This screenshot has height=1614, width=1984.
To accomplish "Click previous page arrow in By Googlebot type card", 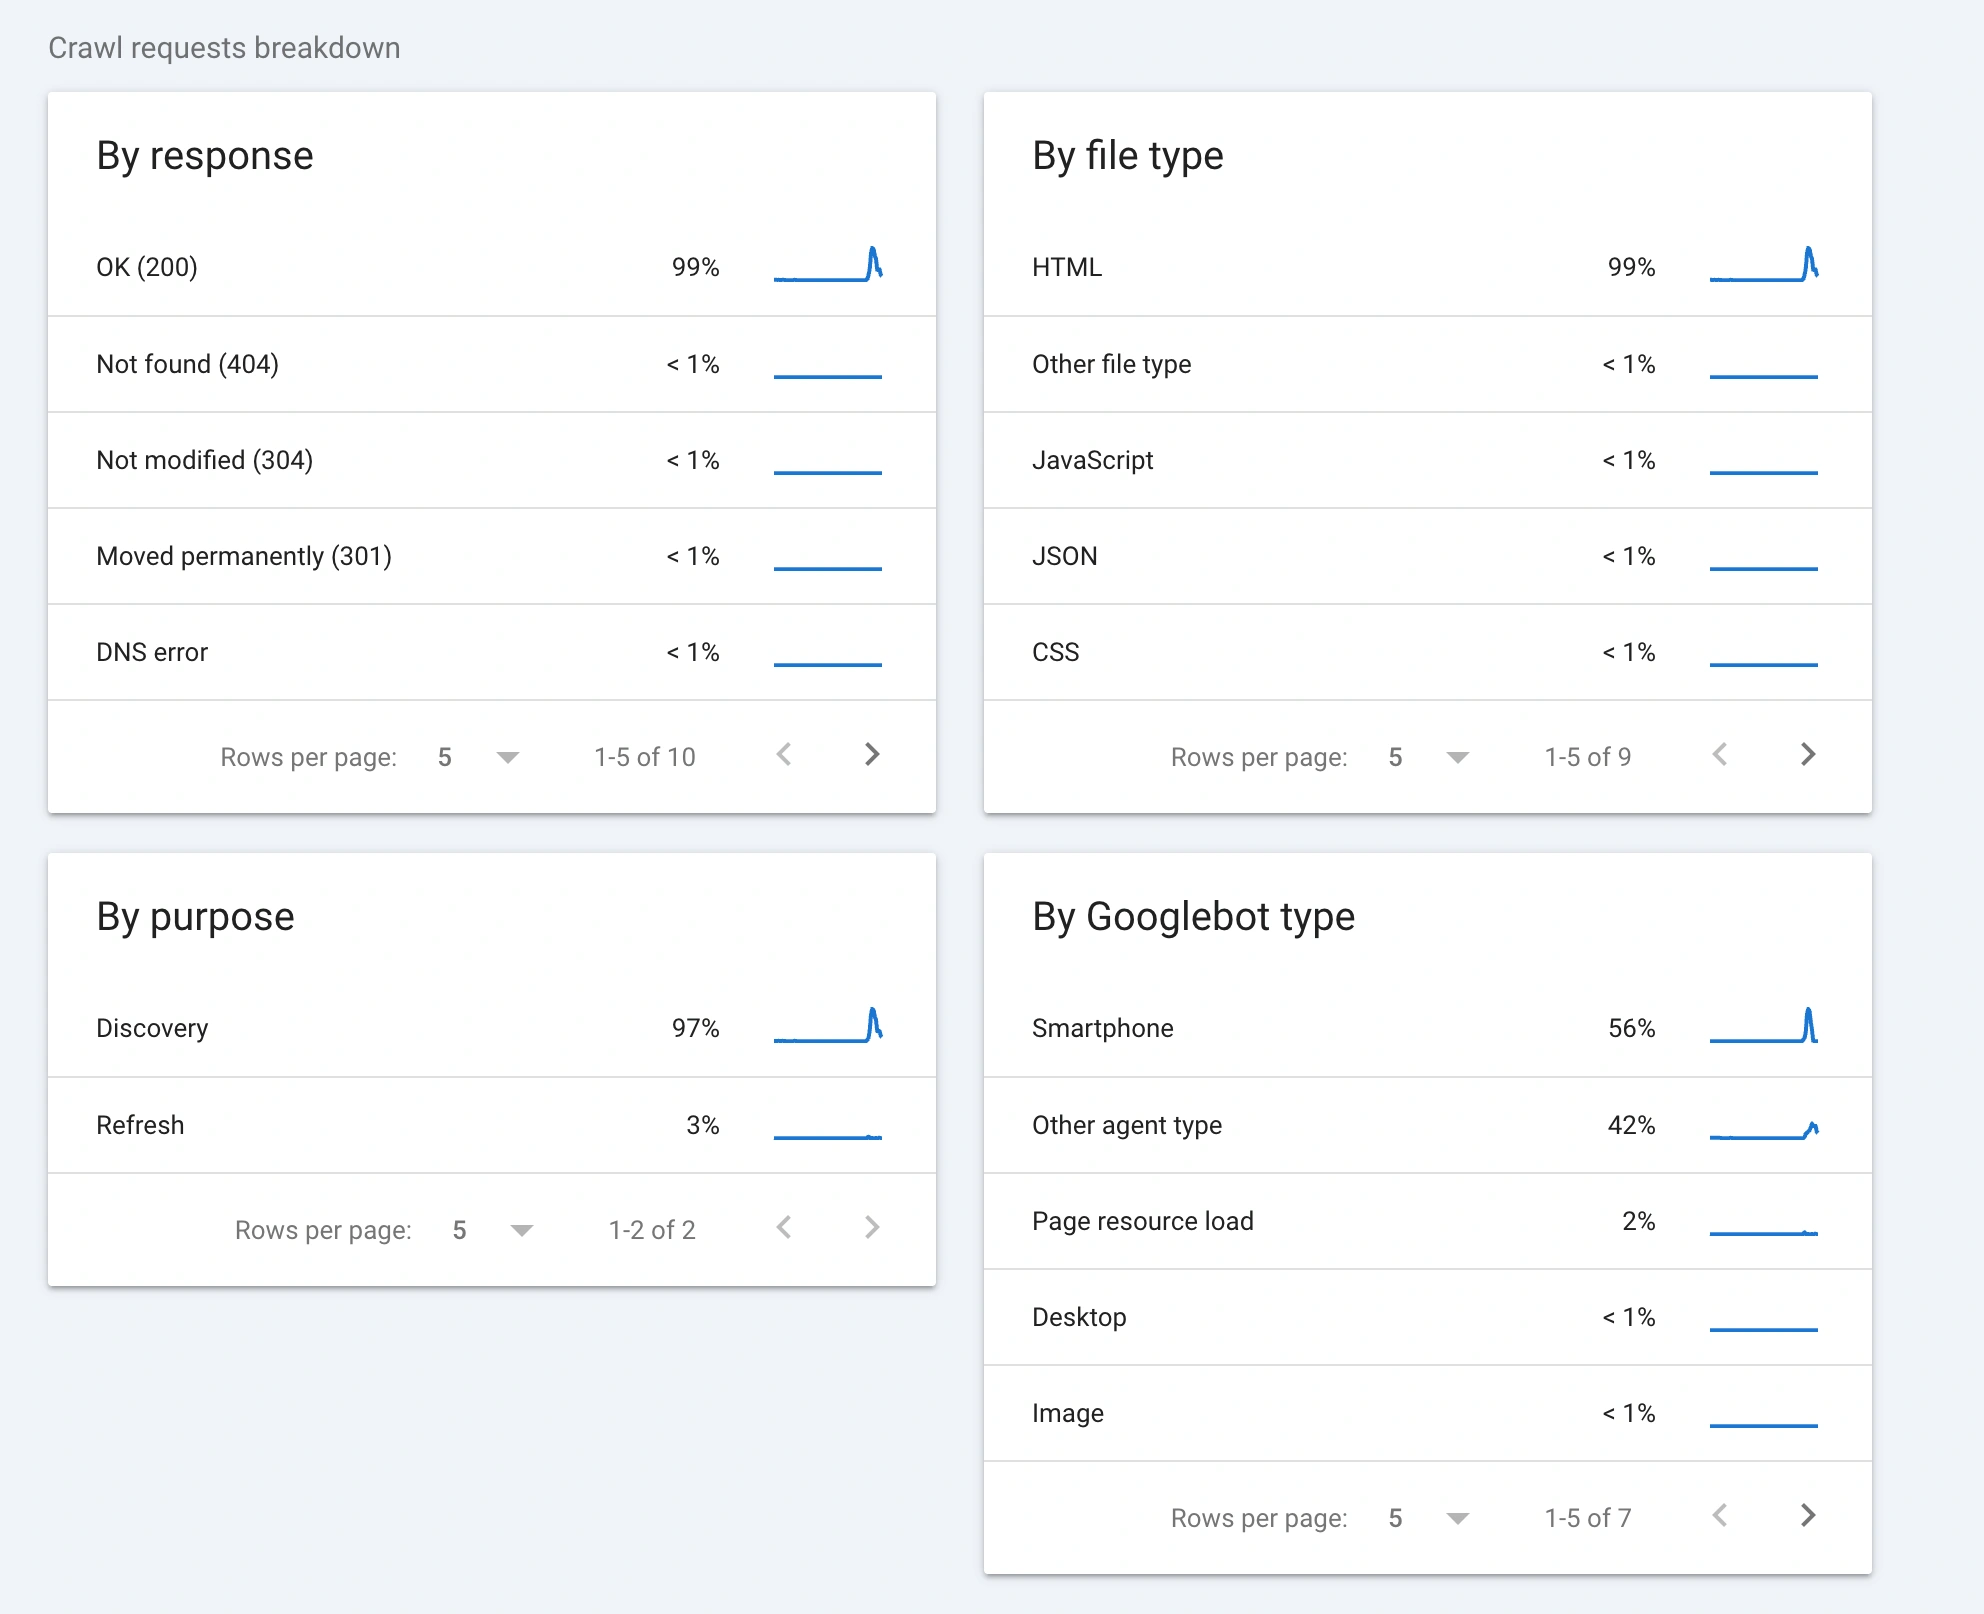I will tap(1722, 1517).
